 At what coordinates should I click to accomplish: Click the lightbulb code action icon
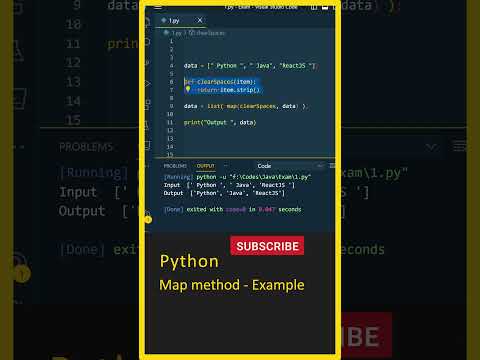188,89
